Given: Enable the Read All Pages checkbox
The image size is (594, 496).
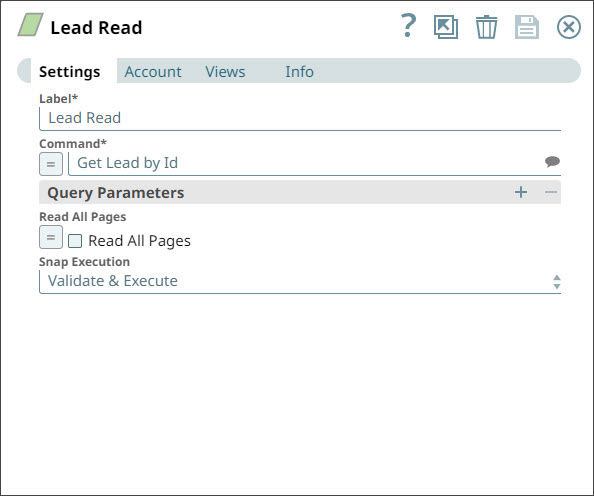Looking at the screenshot, I should (x=75, y=241).
